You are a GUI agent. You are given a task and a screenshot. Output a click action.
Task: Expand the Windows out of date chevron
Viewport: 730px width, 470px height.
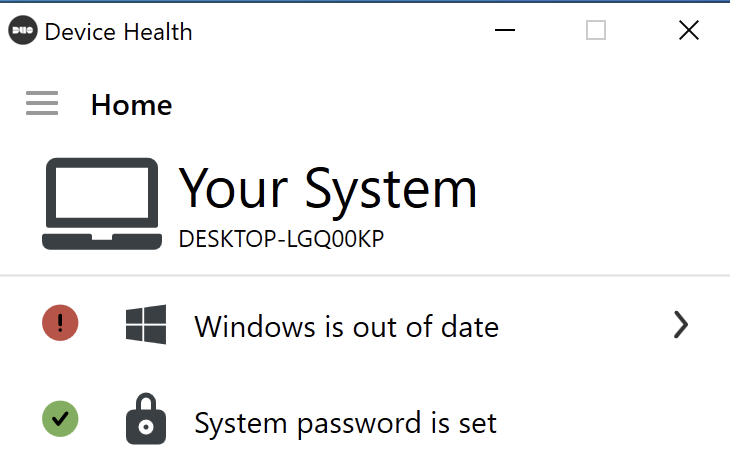pyautogui.click(x=681, y=325)
